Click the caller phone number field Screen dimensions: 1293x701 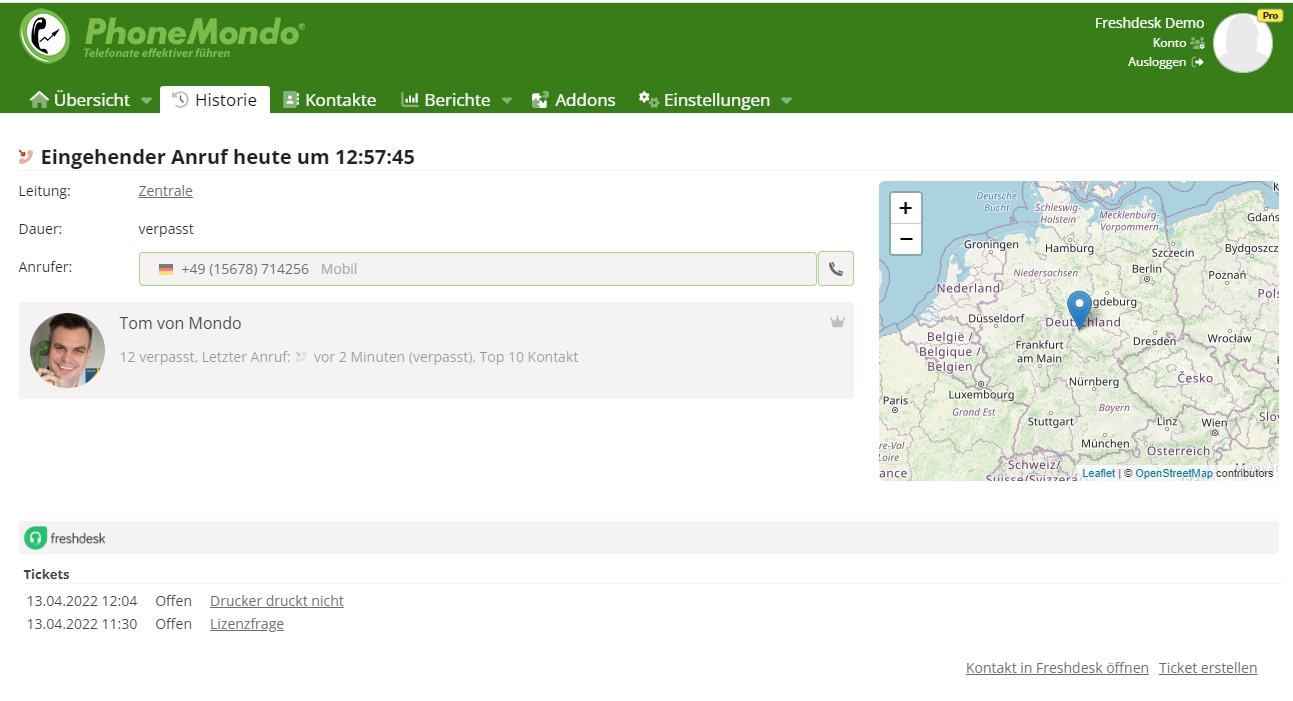(x=477, y=269)
